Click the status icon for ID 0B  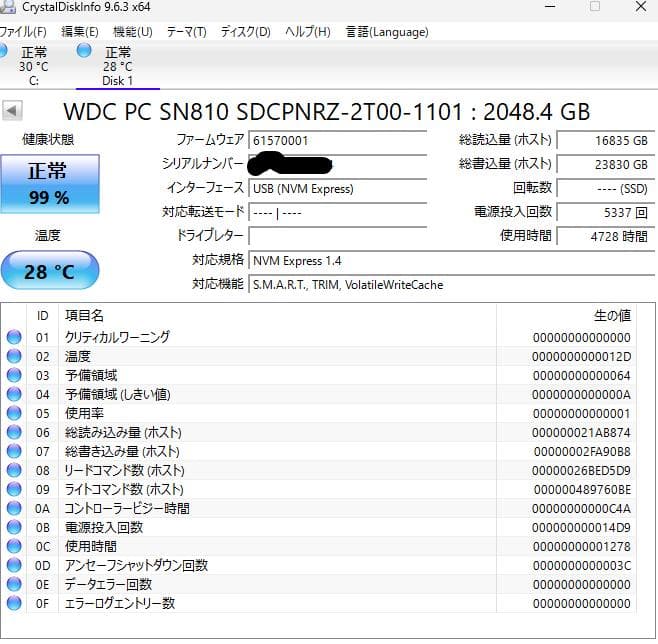click(14, 527)
